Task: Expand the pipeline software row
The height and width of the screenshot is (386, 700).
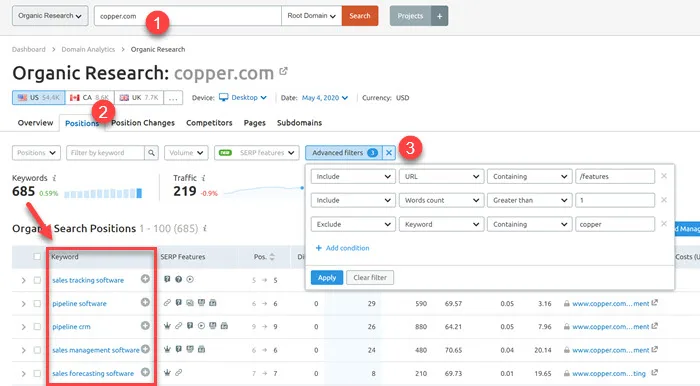Action: pos(23,303)
